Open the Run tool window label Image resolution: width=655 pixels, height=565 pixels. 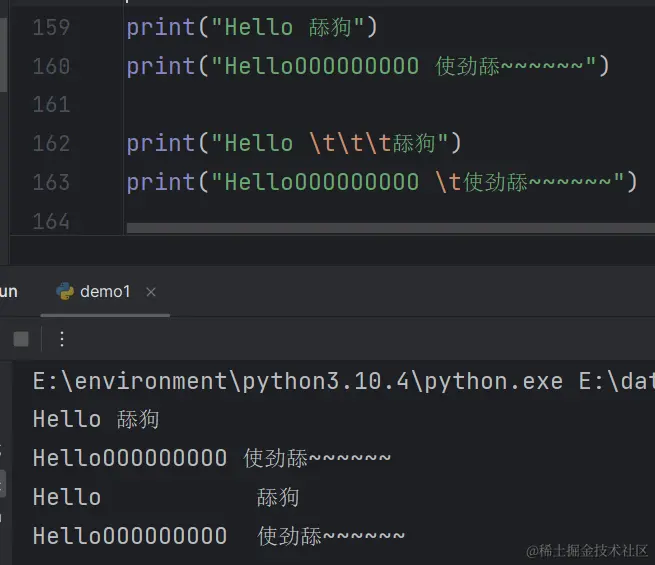pos(8,291)
